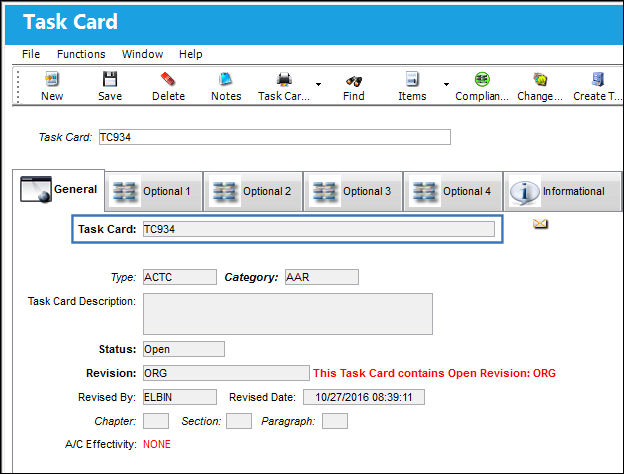Open the File menu

click(x=31, y=54)
